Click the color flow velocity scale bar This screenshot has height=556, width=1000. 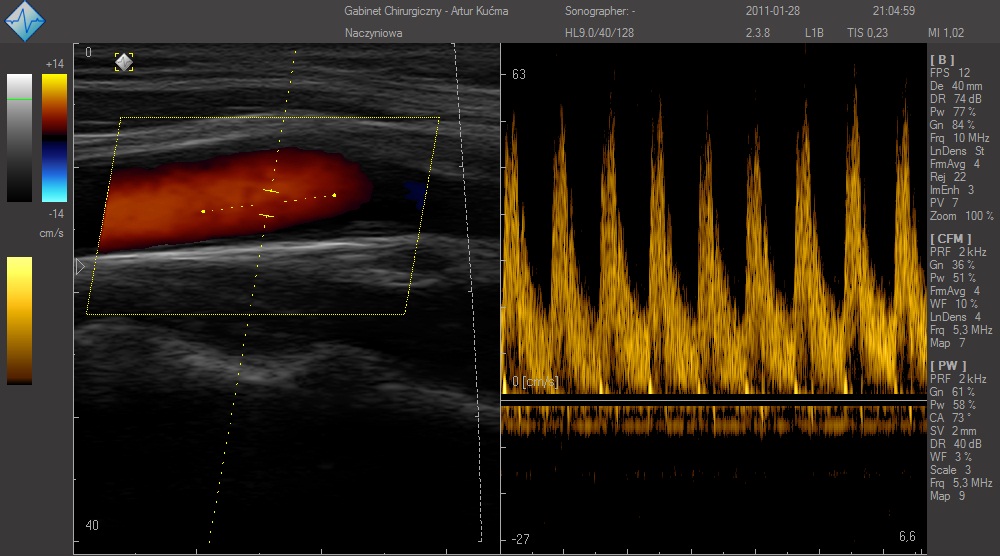54,138
